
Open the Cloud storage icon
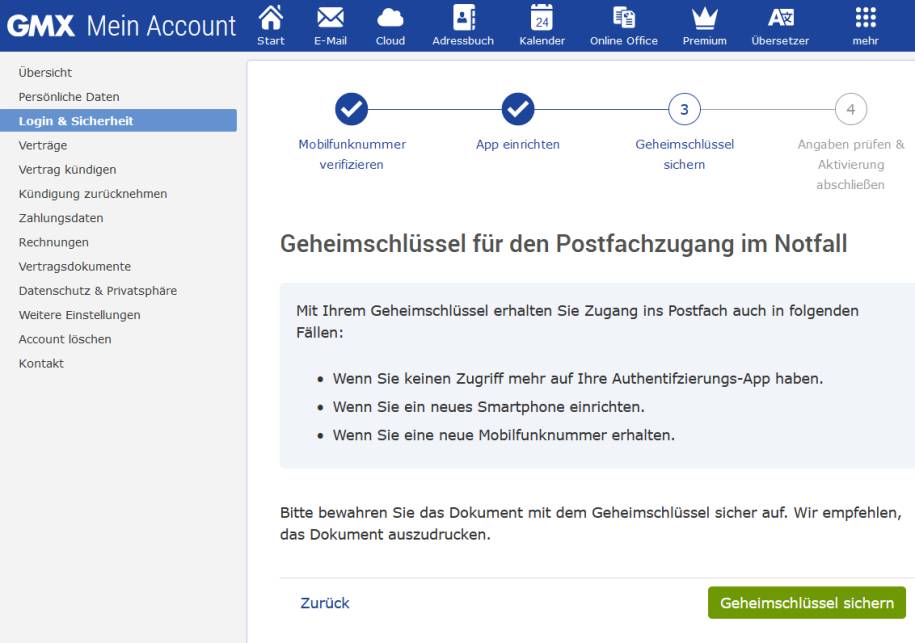coord(390,25)
